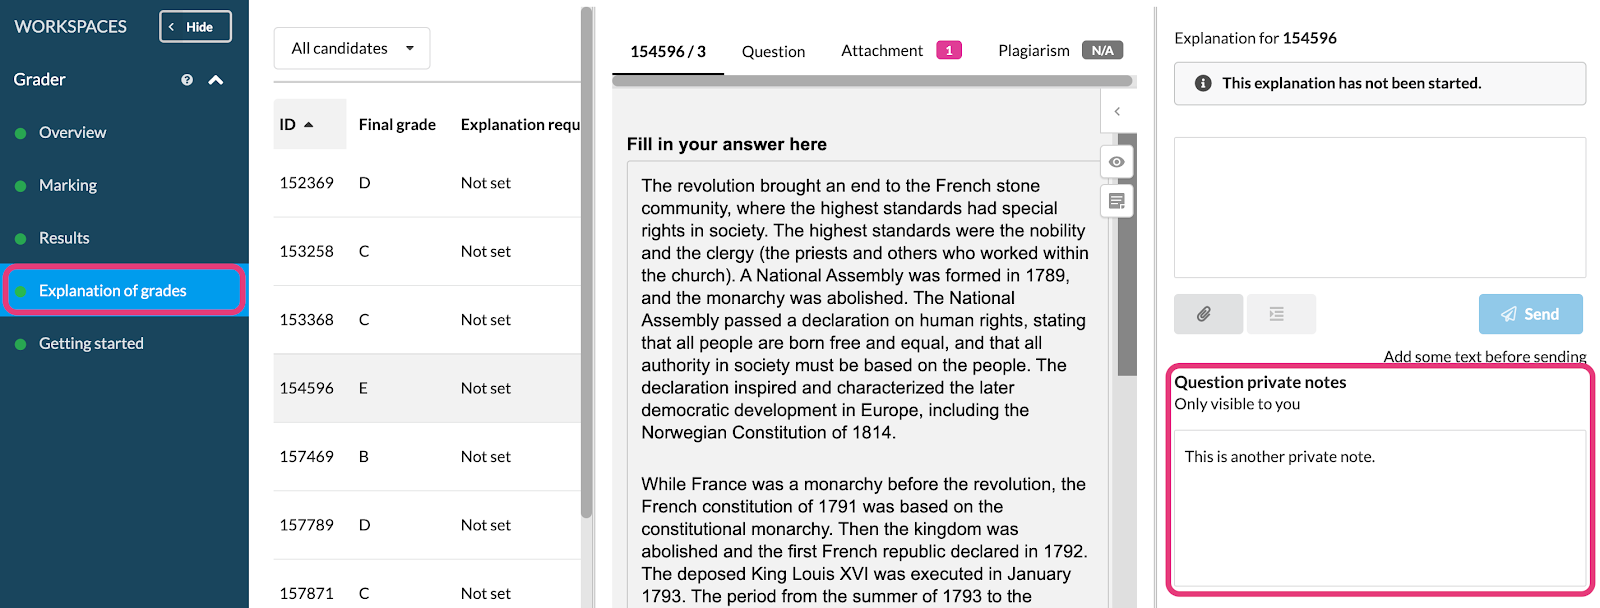Toggle the eye visibility icon beside answer

tap(1117, 162)
